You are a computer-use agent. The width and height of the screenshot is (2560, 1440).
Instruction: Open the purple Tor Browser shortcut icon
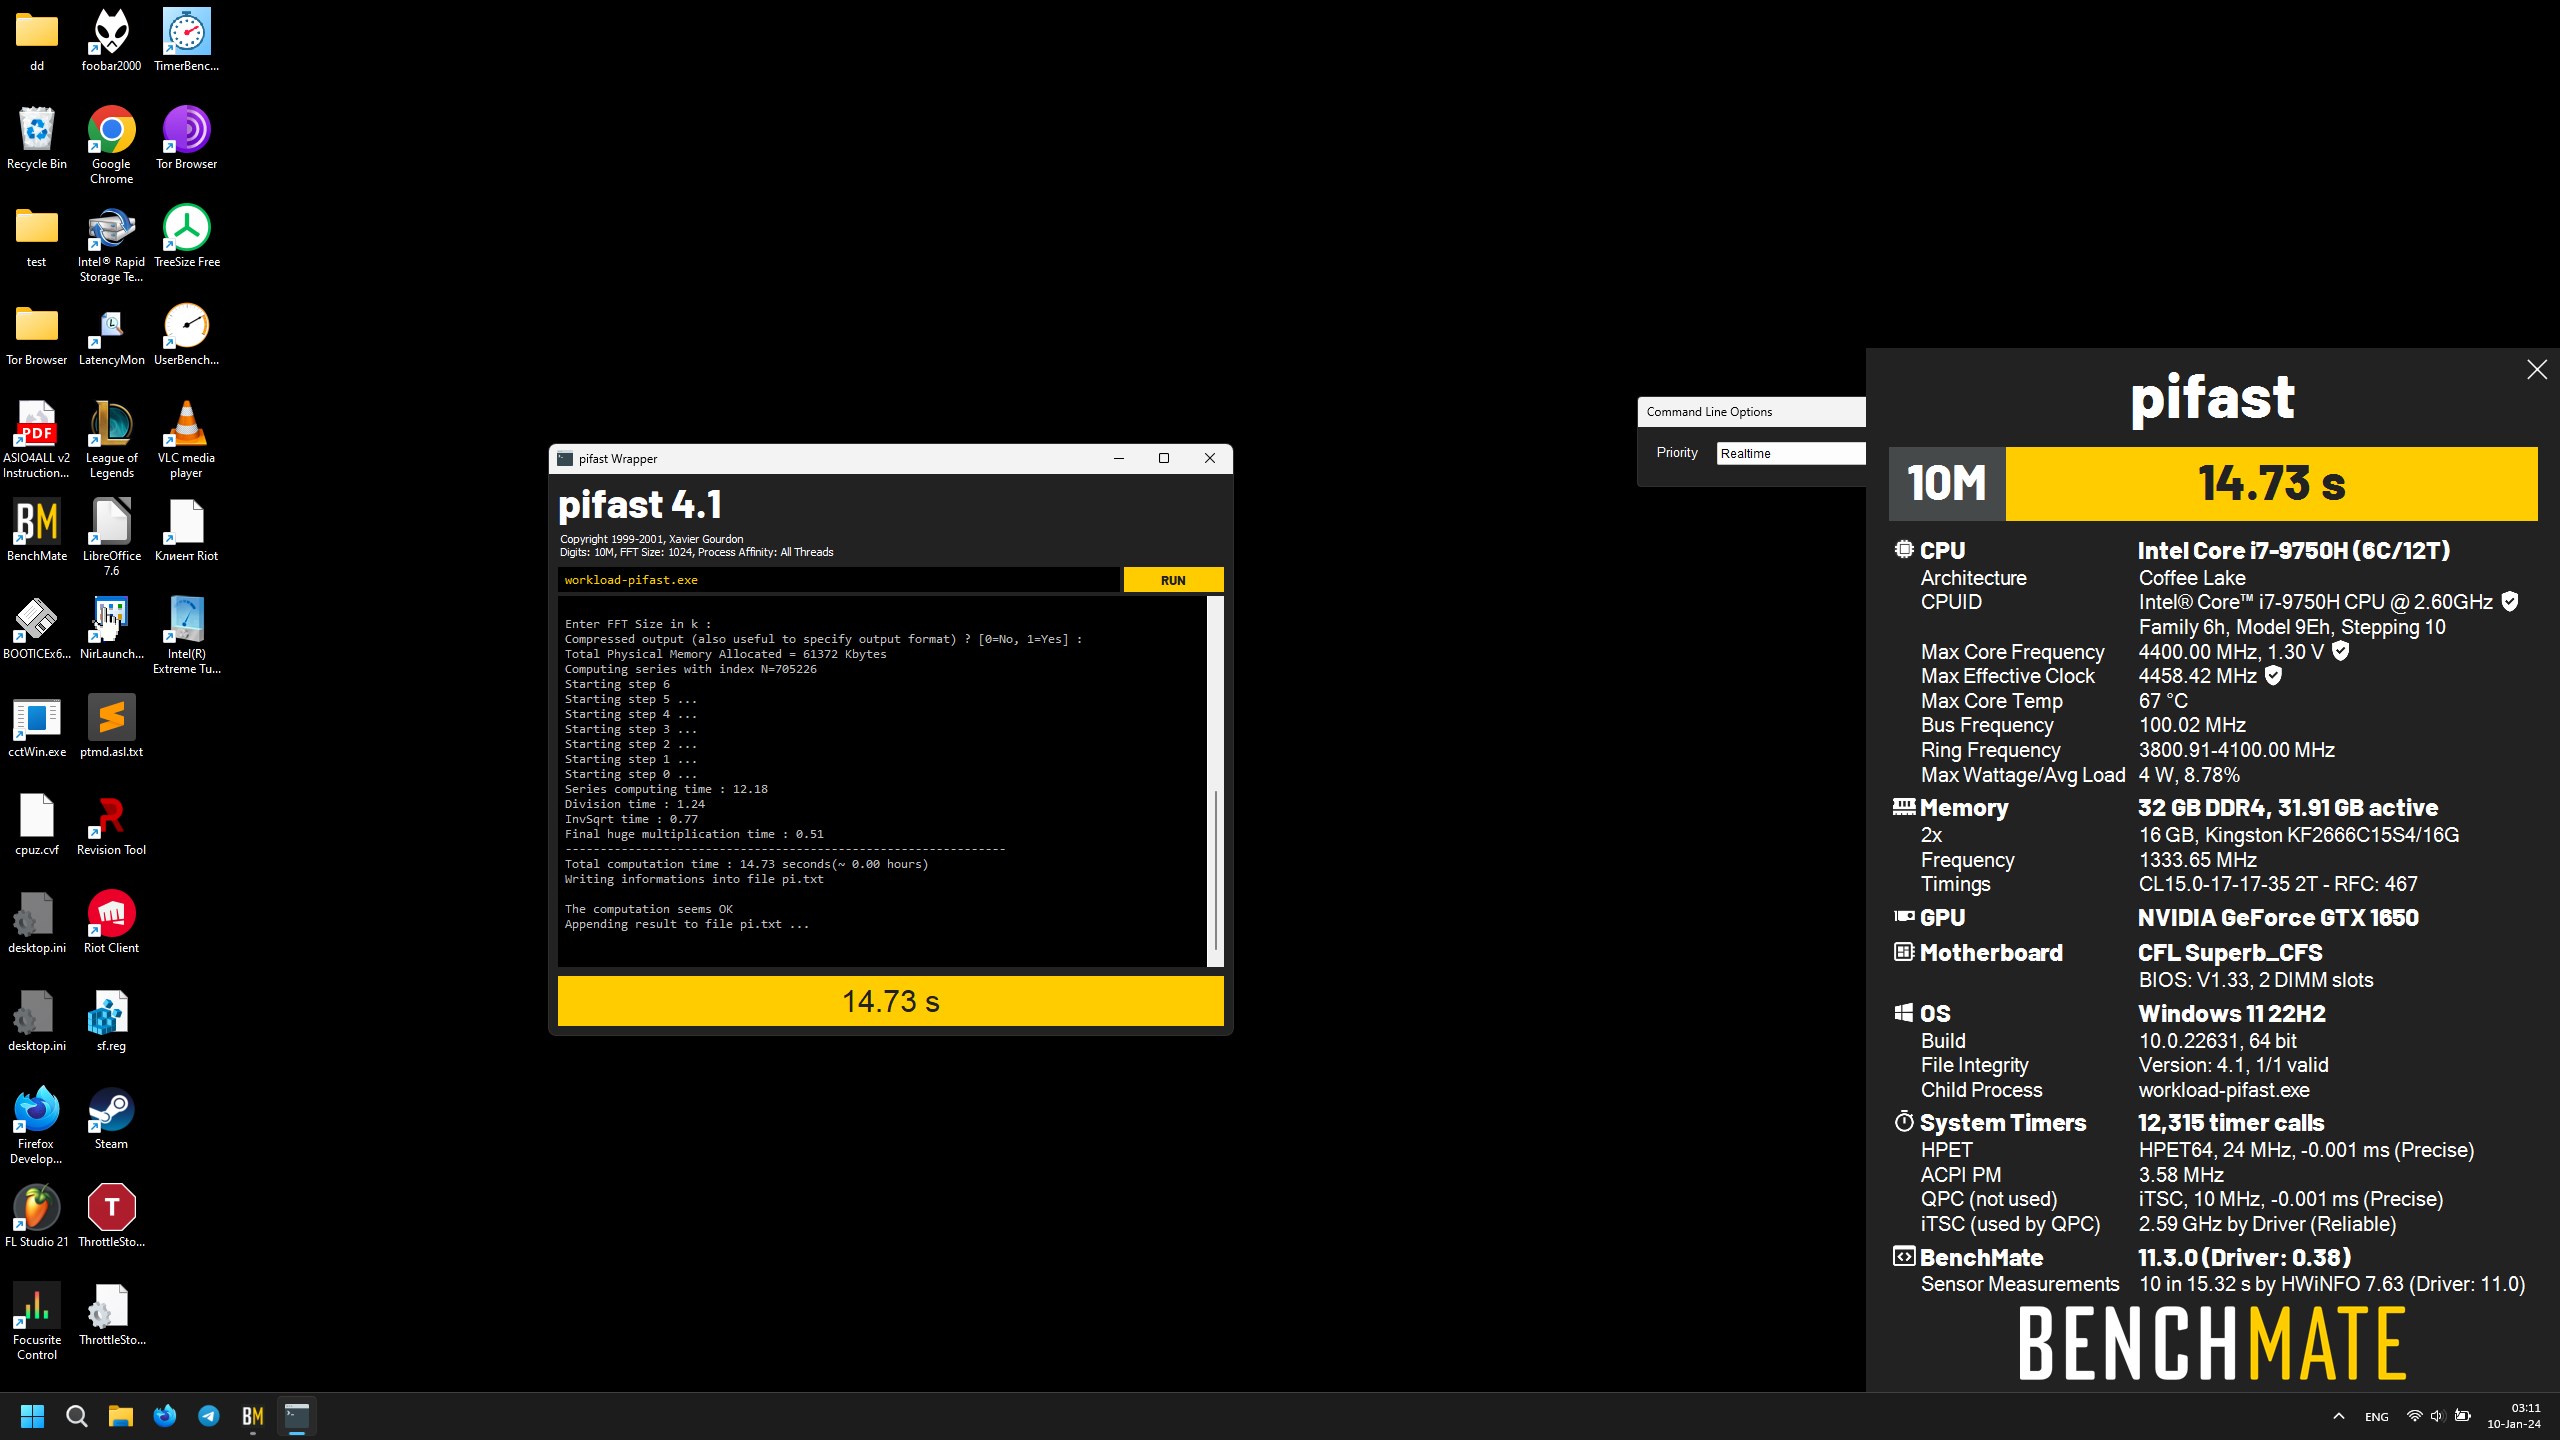click(186, 138)
